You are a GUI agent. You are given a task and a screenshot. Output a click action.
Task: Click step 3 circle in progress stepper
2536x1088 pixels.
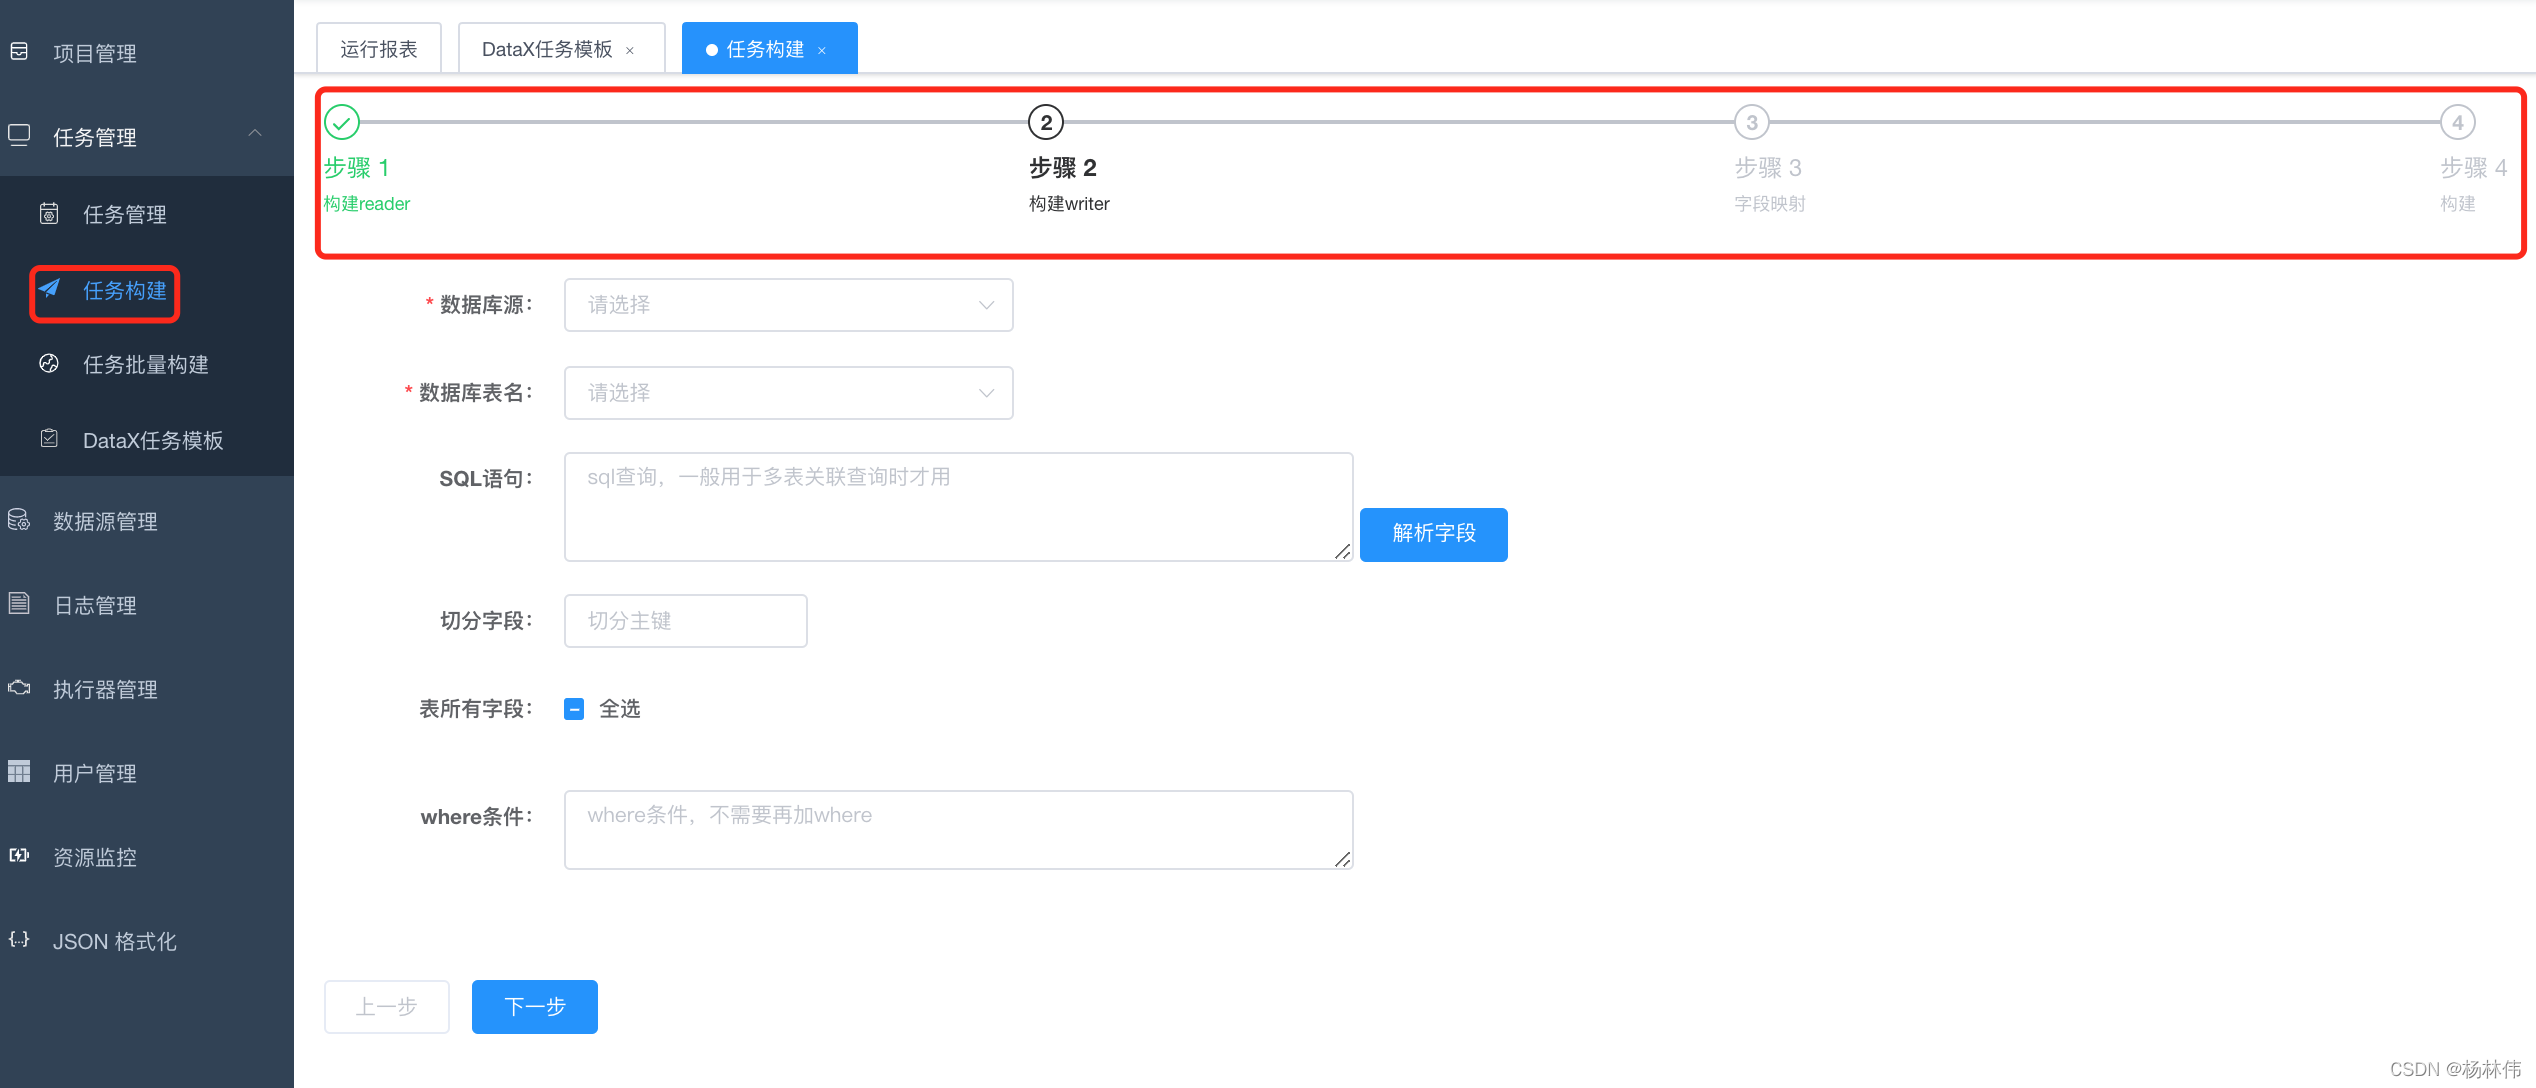tap(1751, 123)
